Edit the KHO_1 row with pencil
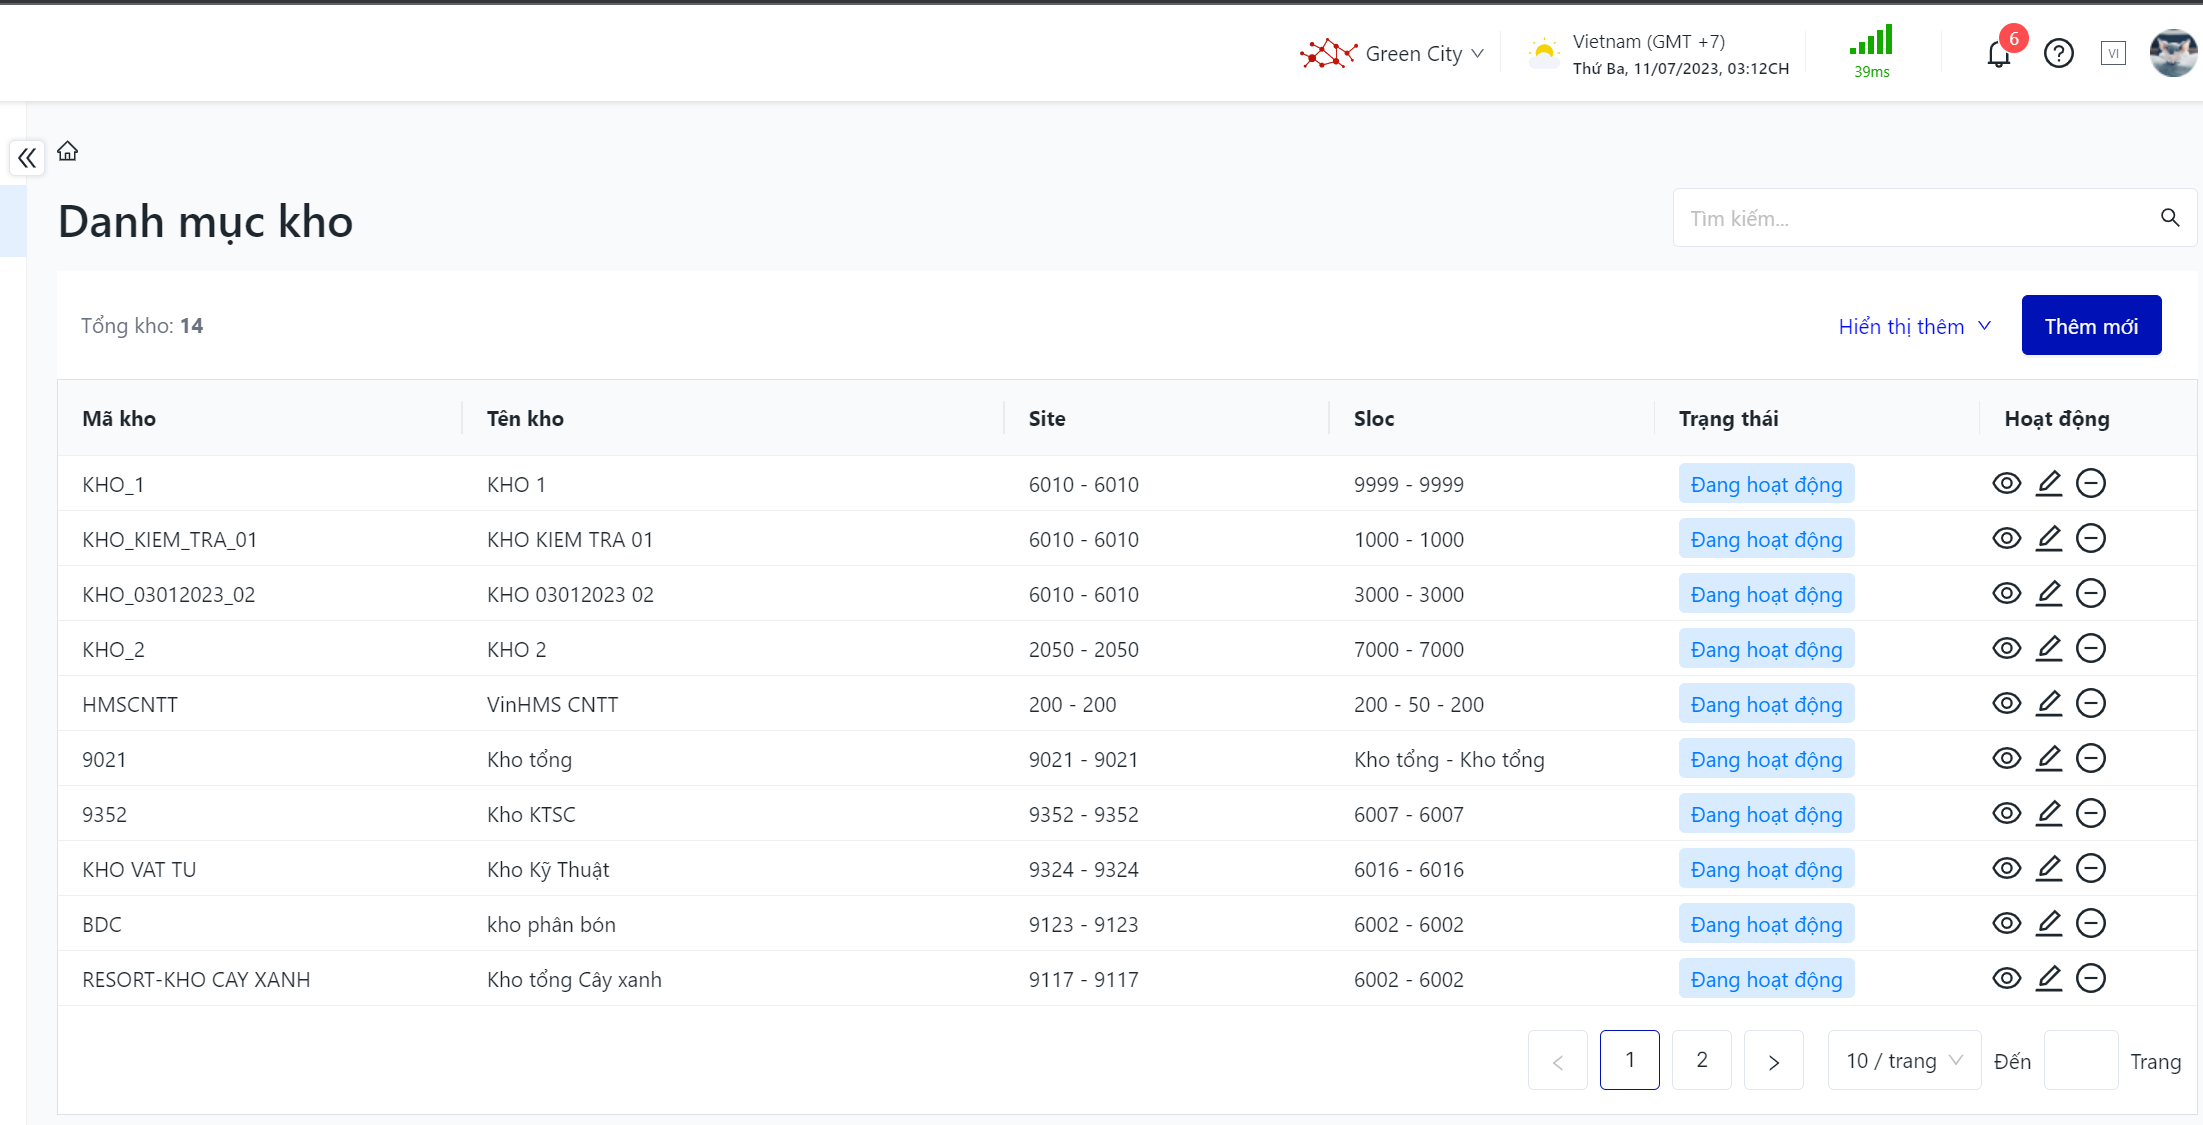This screenshot has height=1125, width=2203. [2049, 483]
